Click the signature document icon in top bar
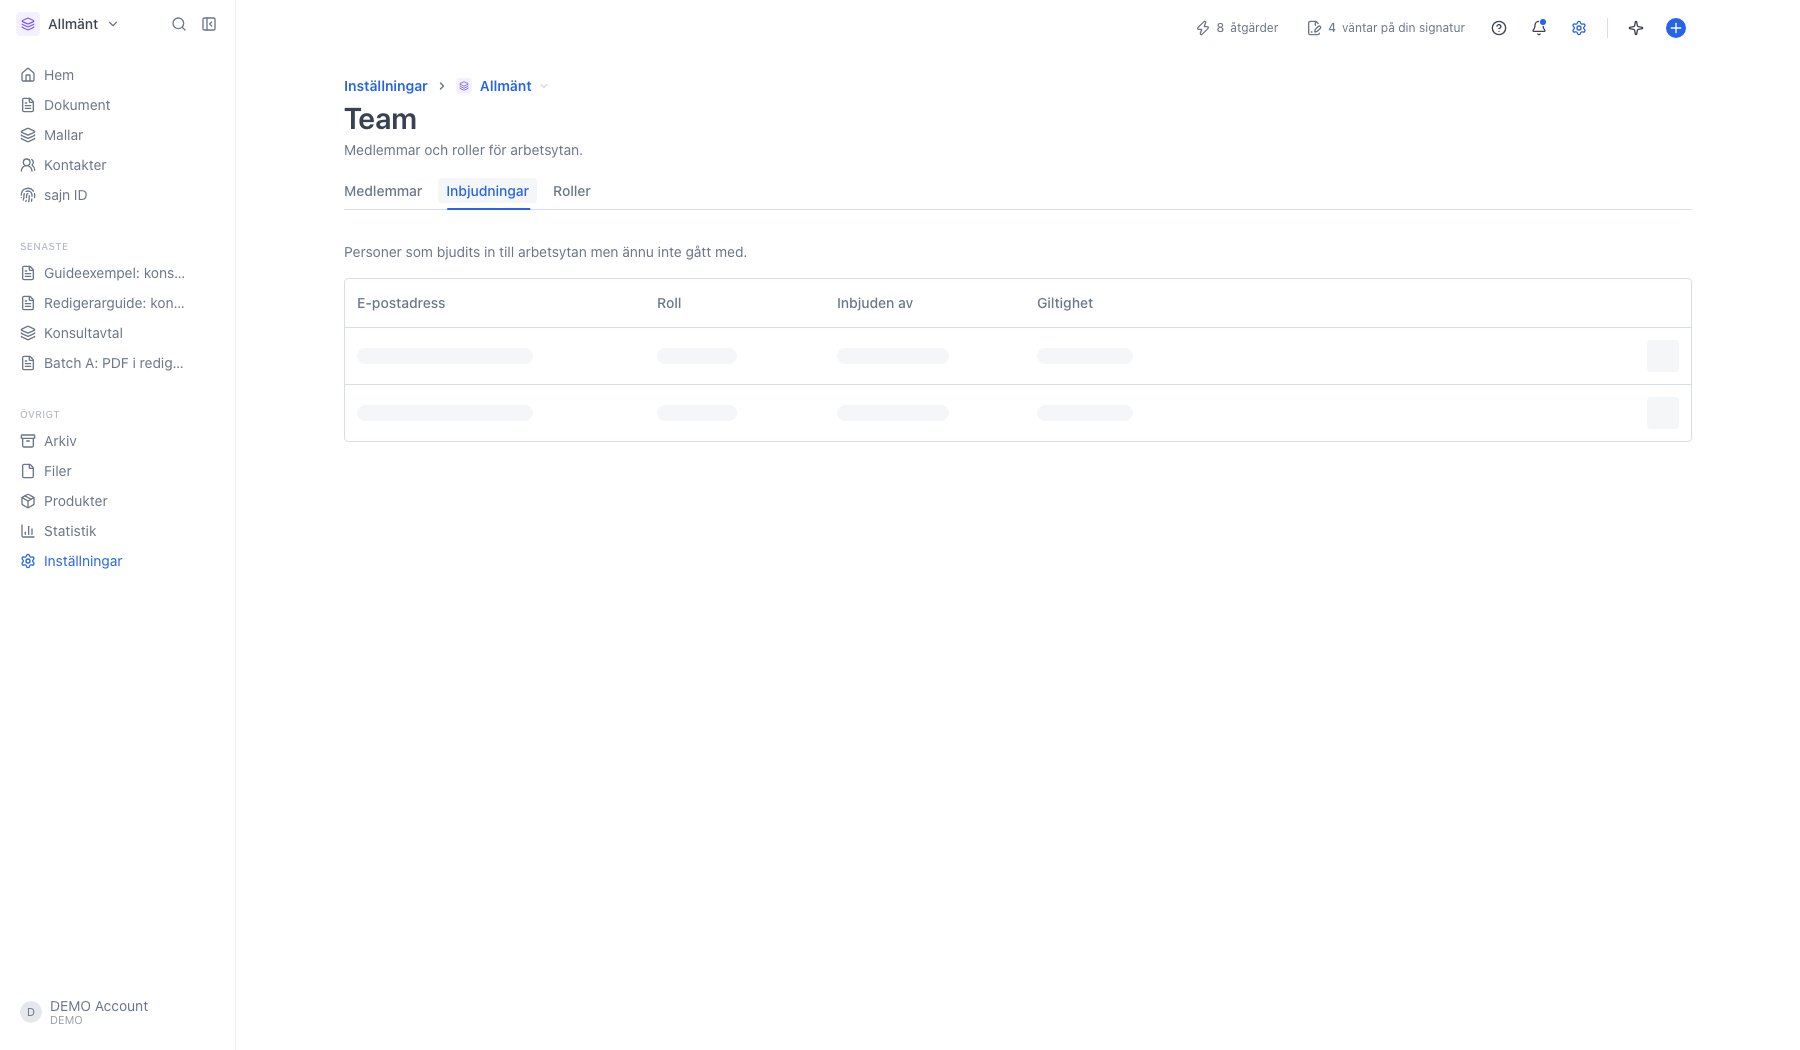1800x1050 pixels. (x=1314, y=28)
